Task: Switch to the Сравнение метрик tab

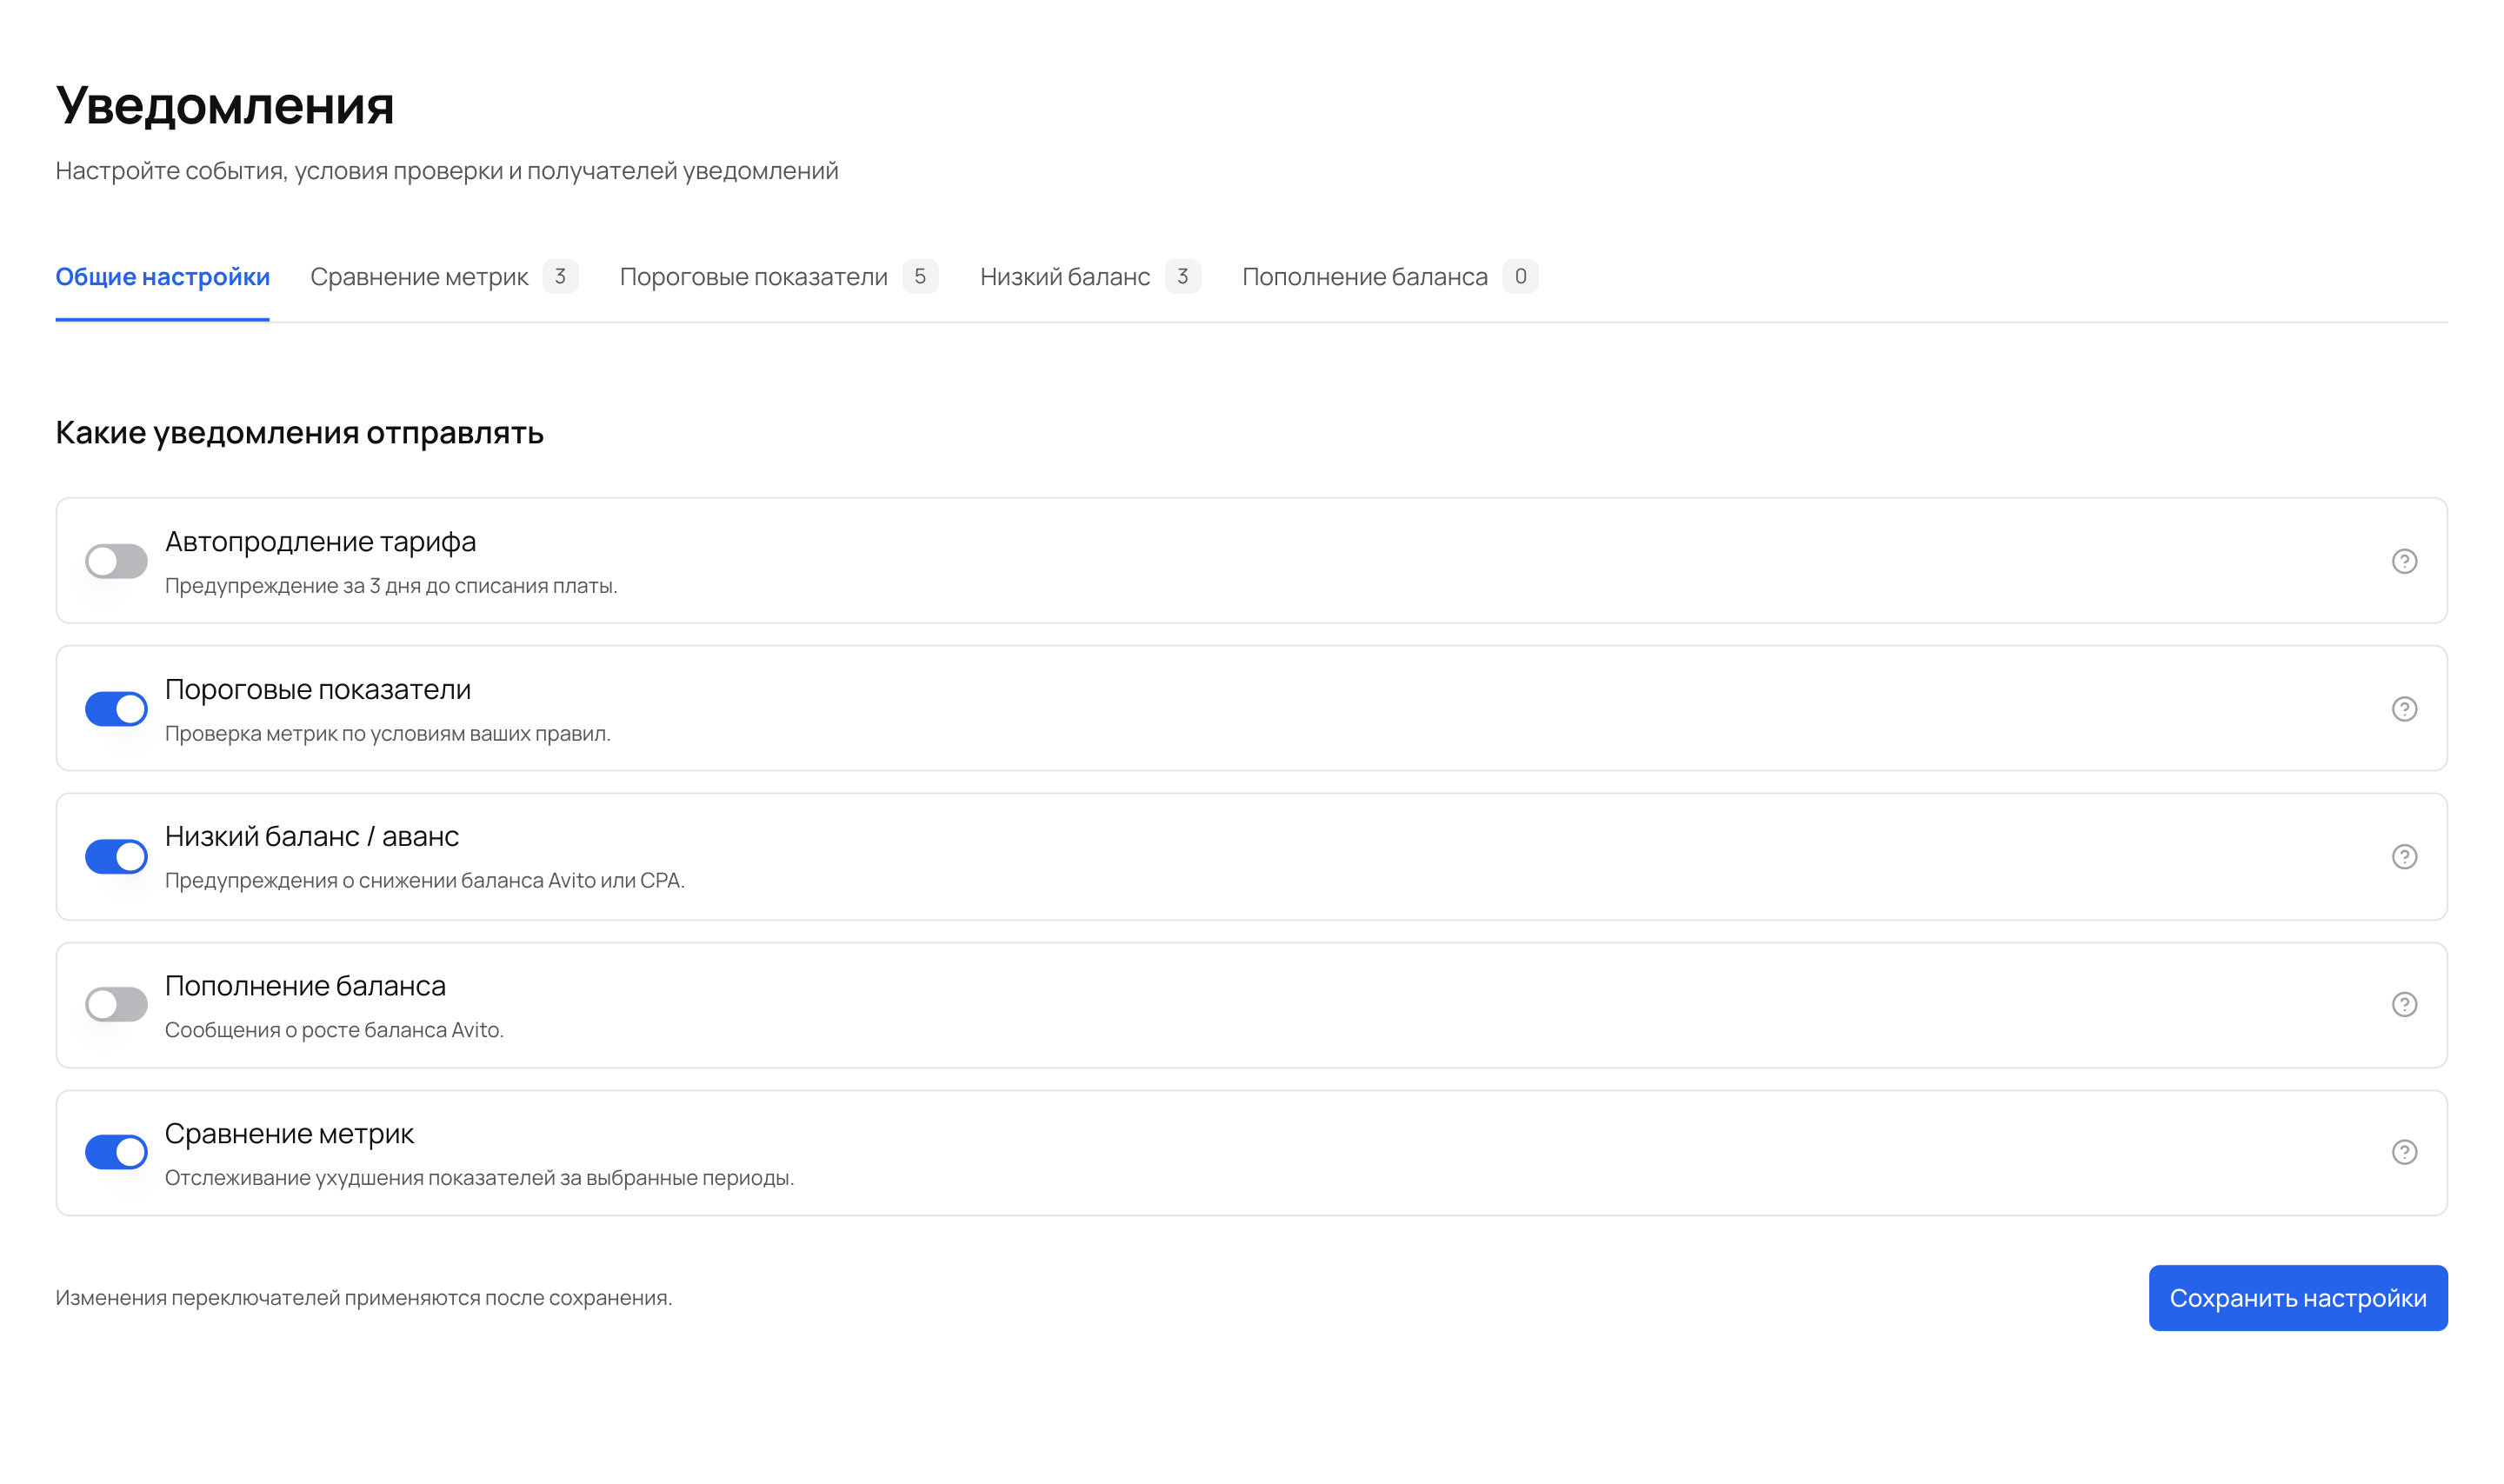Action: tap(444, 277)
